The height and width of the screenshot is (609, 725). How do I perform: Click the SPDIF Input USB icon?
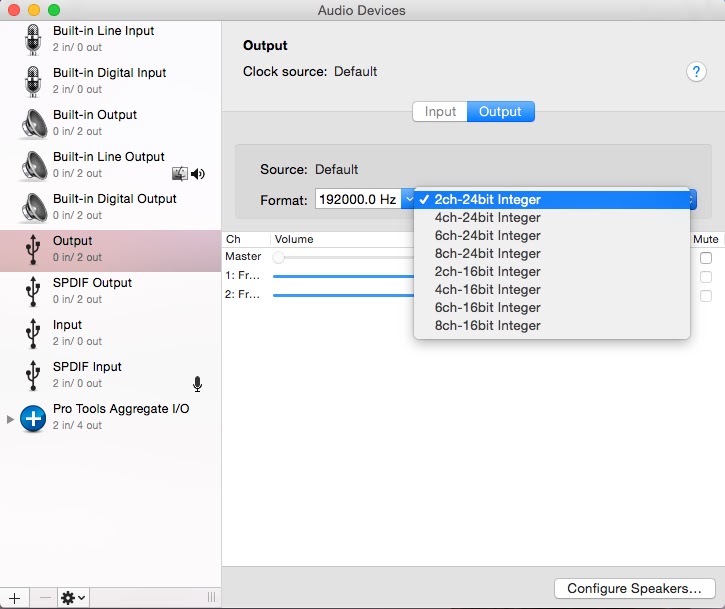click(33, 376)
